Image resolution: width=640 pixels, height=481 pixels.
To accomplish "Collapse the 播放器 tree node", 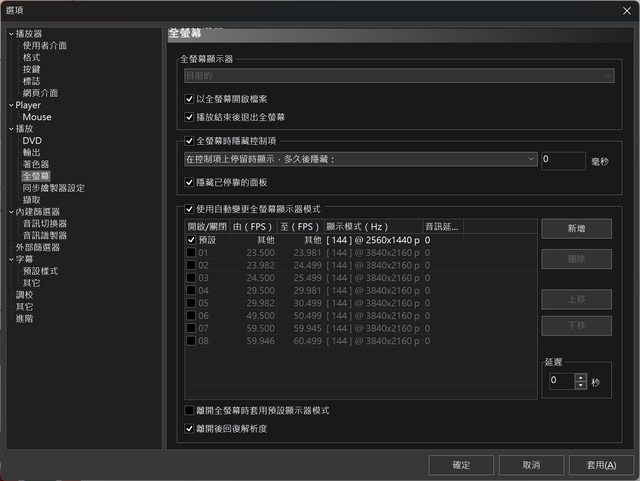I will [11, 34].
